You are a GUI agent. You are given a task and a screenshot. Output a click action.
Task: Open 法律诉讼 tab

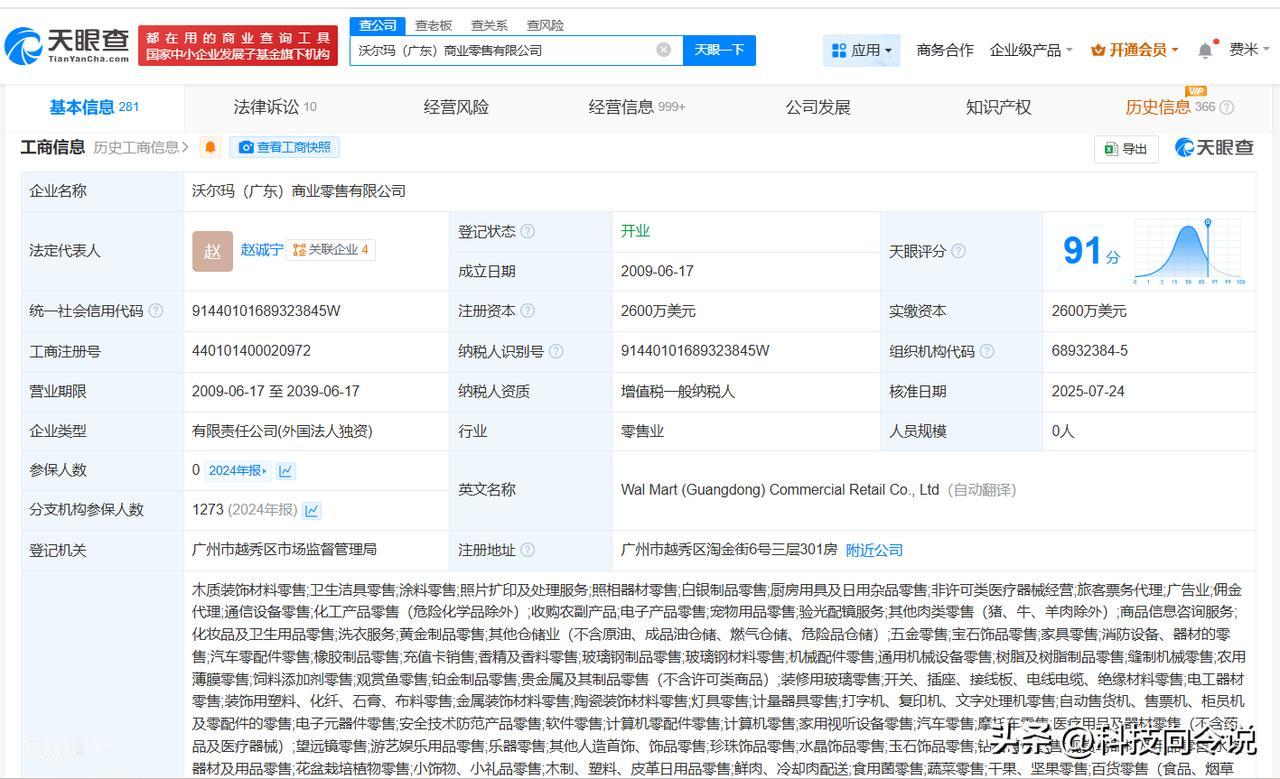[x=275, y=107]
